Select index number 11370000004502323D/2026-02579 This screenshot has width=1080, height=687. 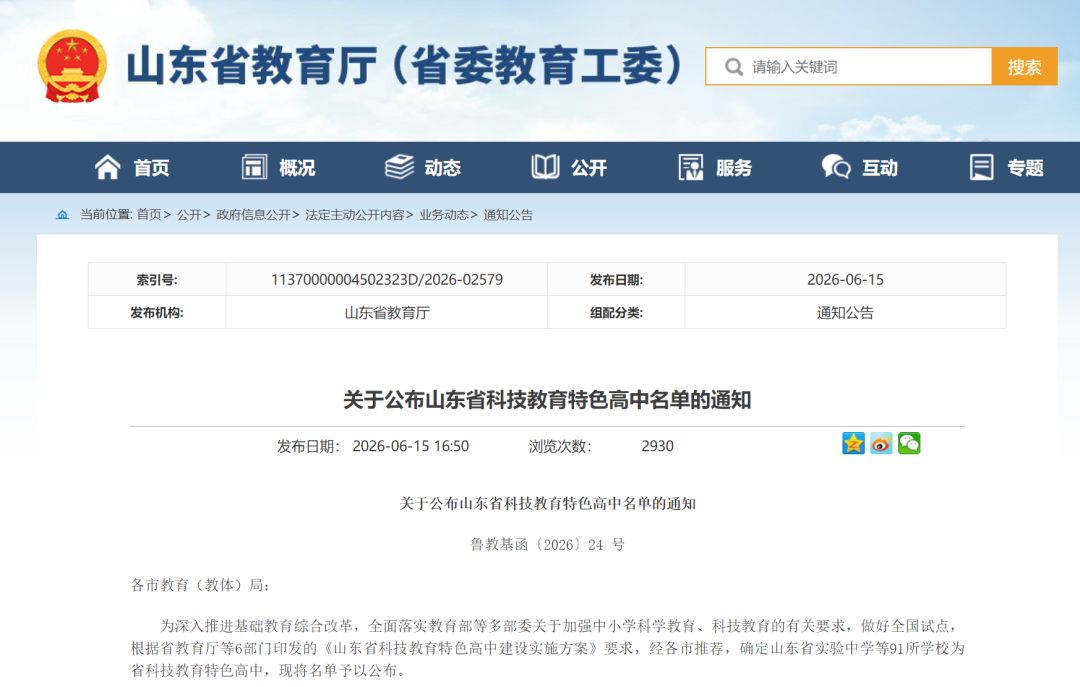click(x=387, y=280)
